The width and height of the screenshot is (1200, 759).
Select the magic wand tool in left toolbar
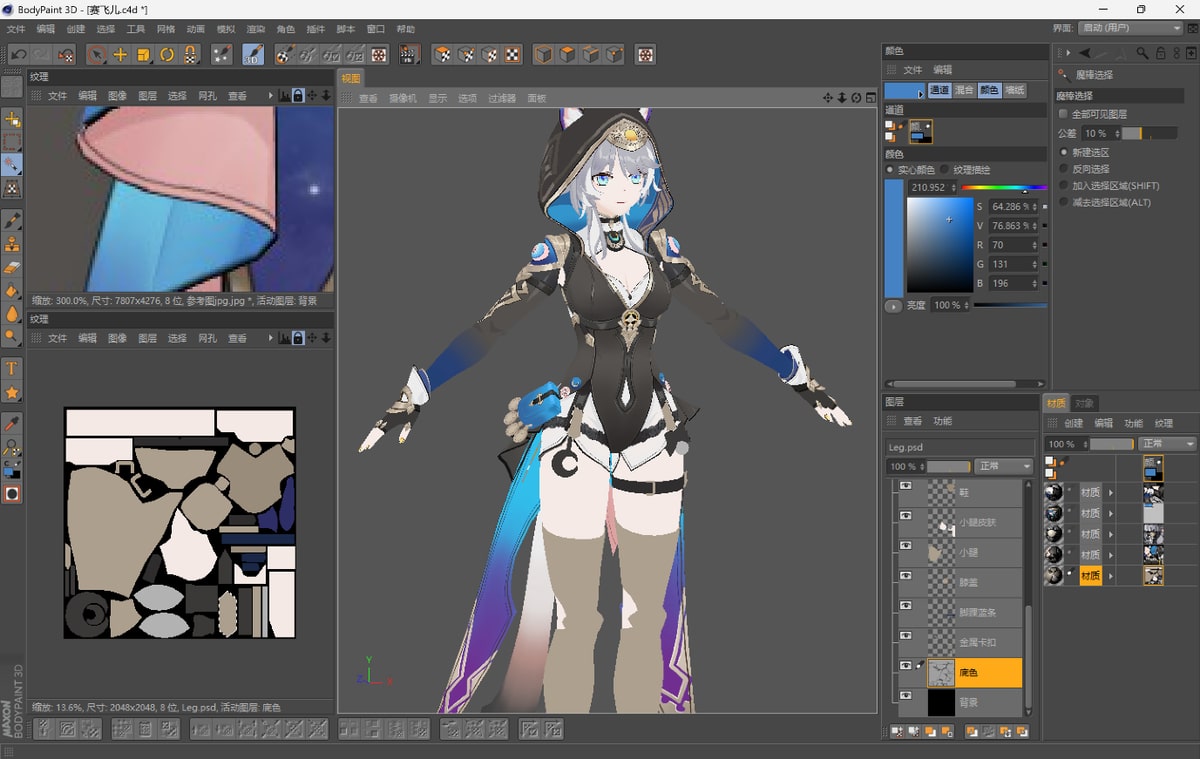point(12,165)
